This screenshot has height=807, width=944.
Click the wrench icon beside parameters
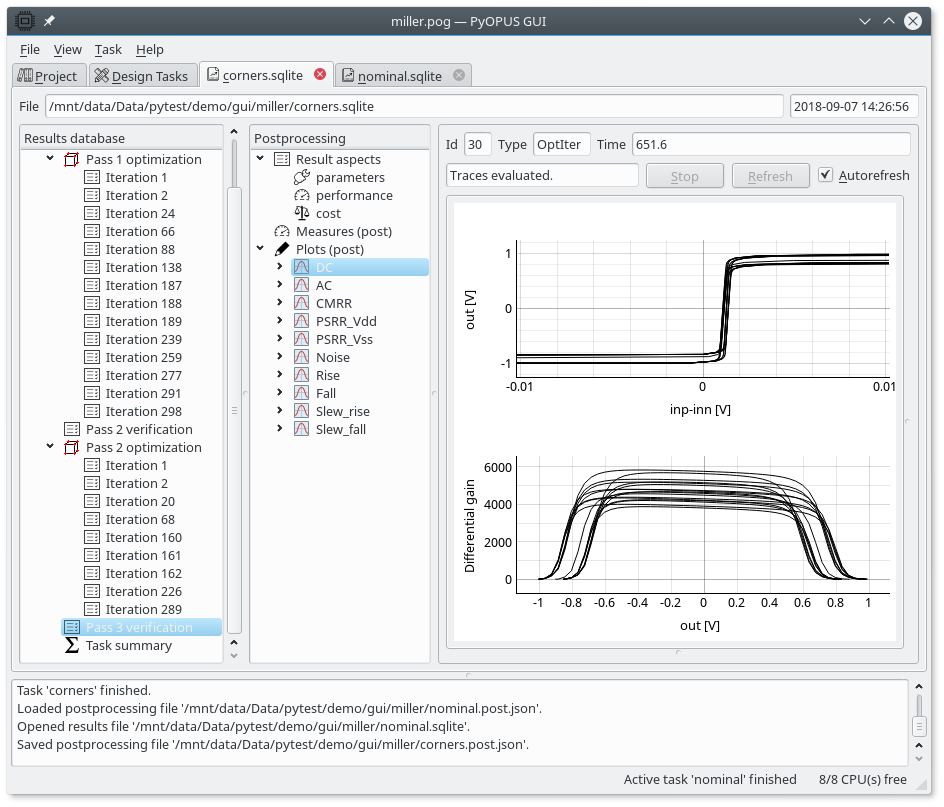pos(302,177)
